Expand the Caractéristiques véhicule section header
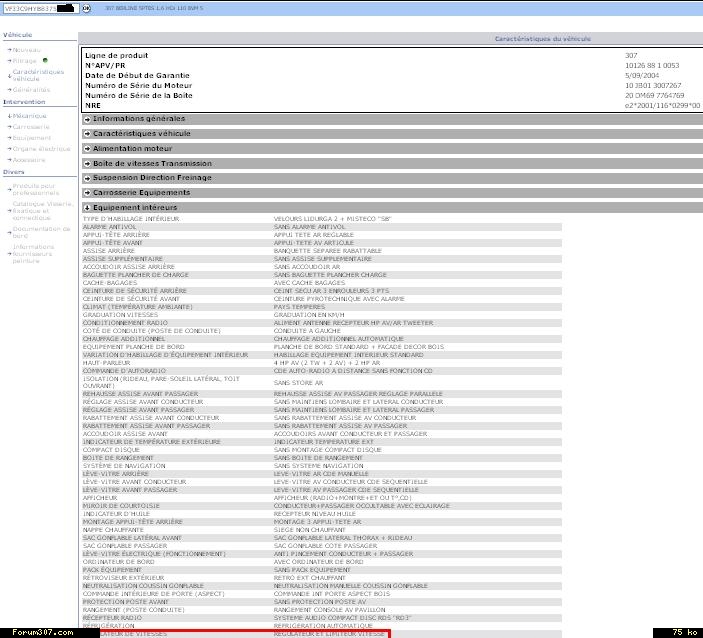Image resolution: width=703 pixels, height=638 pixels. click(392, 134)
